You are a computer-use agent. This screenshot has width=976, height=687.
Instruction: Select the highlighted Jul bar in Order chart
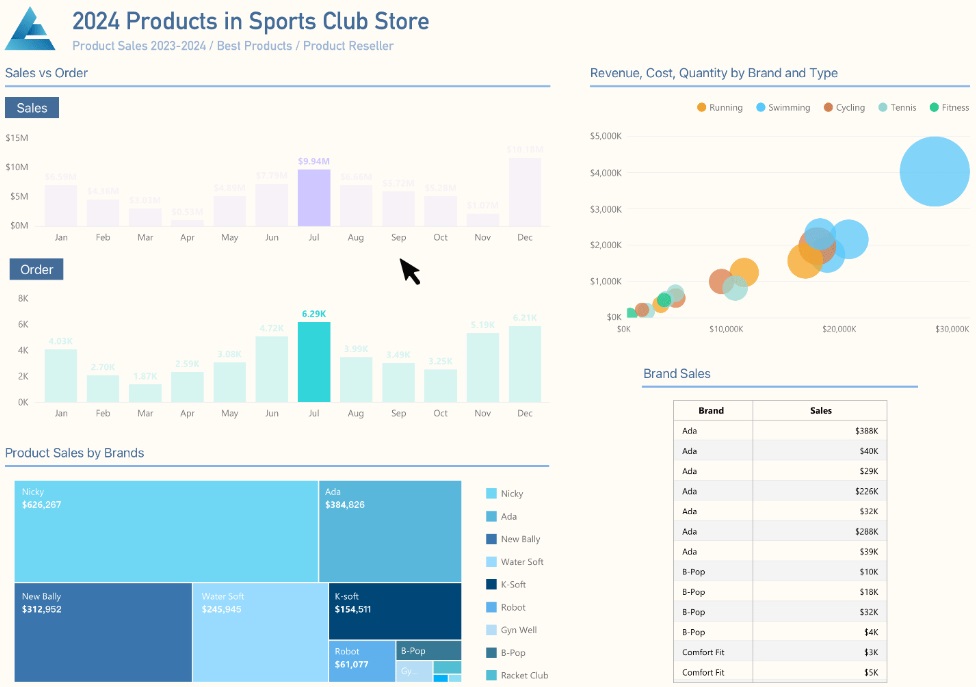pyautogui.click(x=314, y=362)
